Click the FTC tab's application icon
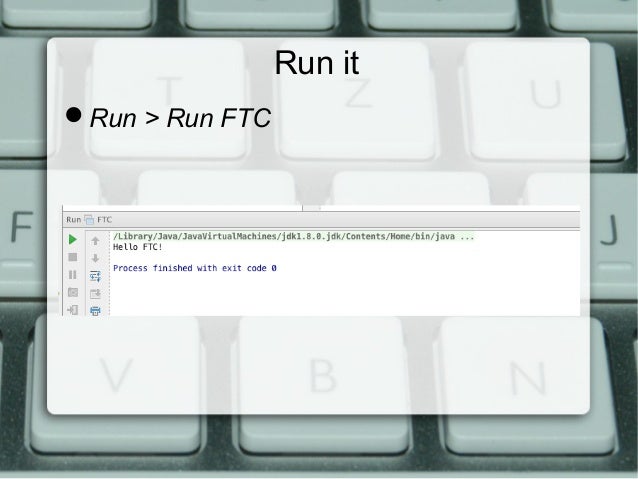Screen dimensions: 638x479 click(x=89, y=220)
